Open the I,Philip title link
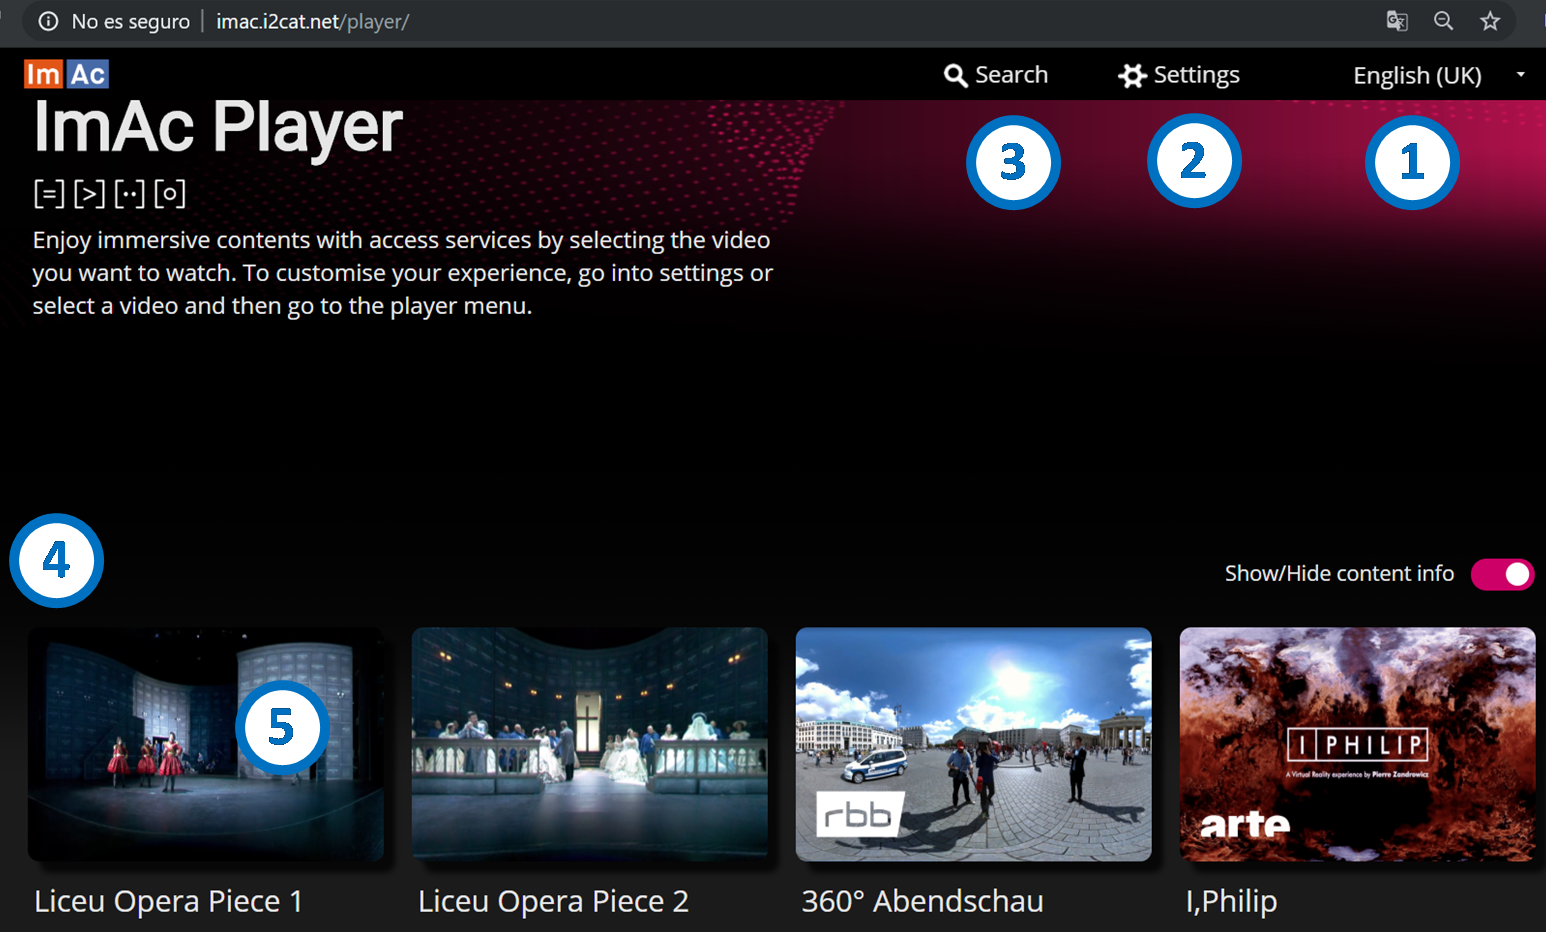 pyautogui.click(x=1231, y=901)
